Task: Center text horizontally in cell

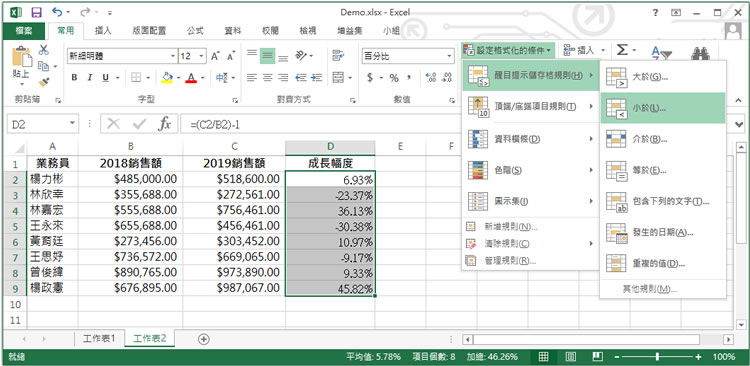Action: point(268,78)
